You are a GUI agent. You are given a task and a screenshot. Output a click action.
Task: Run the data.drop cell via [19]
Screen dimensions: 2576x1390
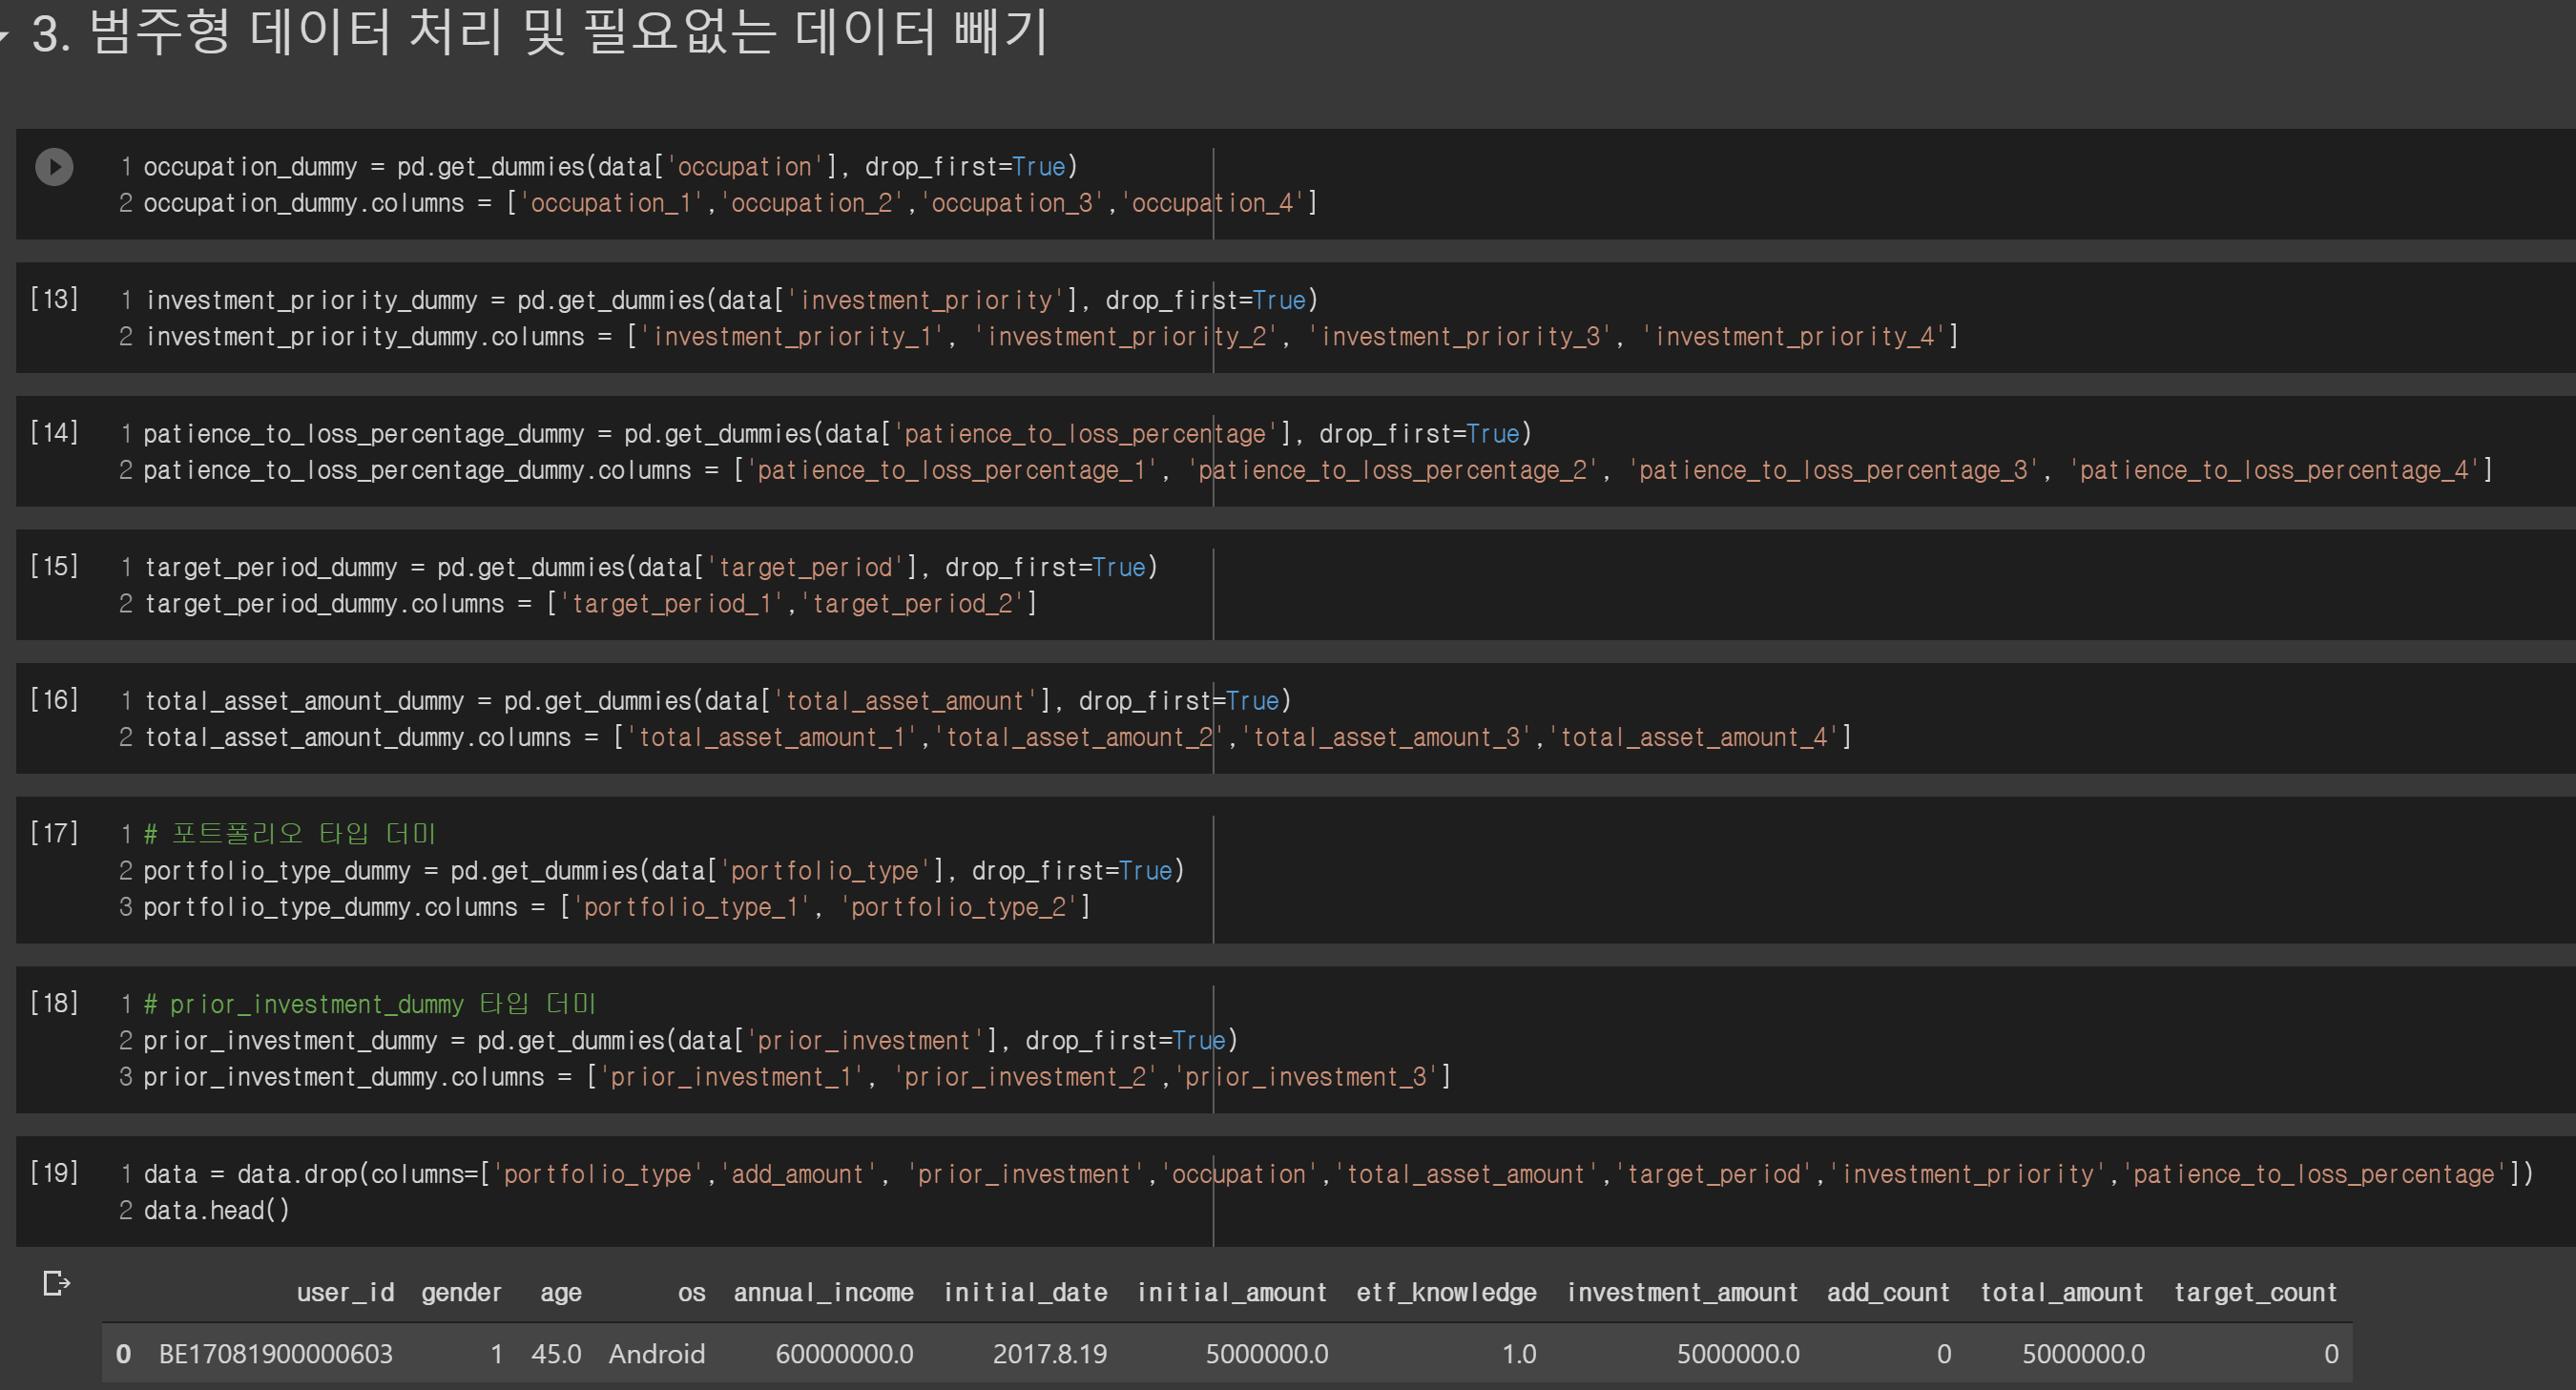pyautogui.click(x=54, y=1173)
